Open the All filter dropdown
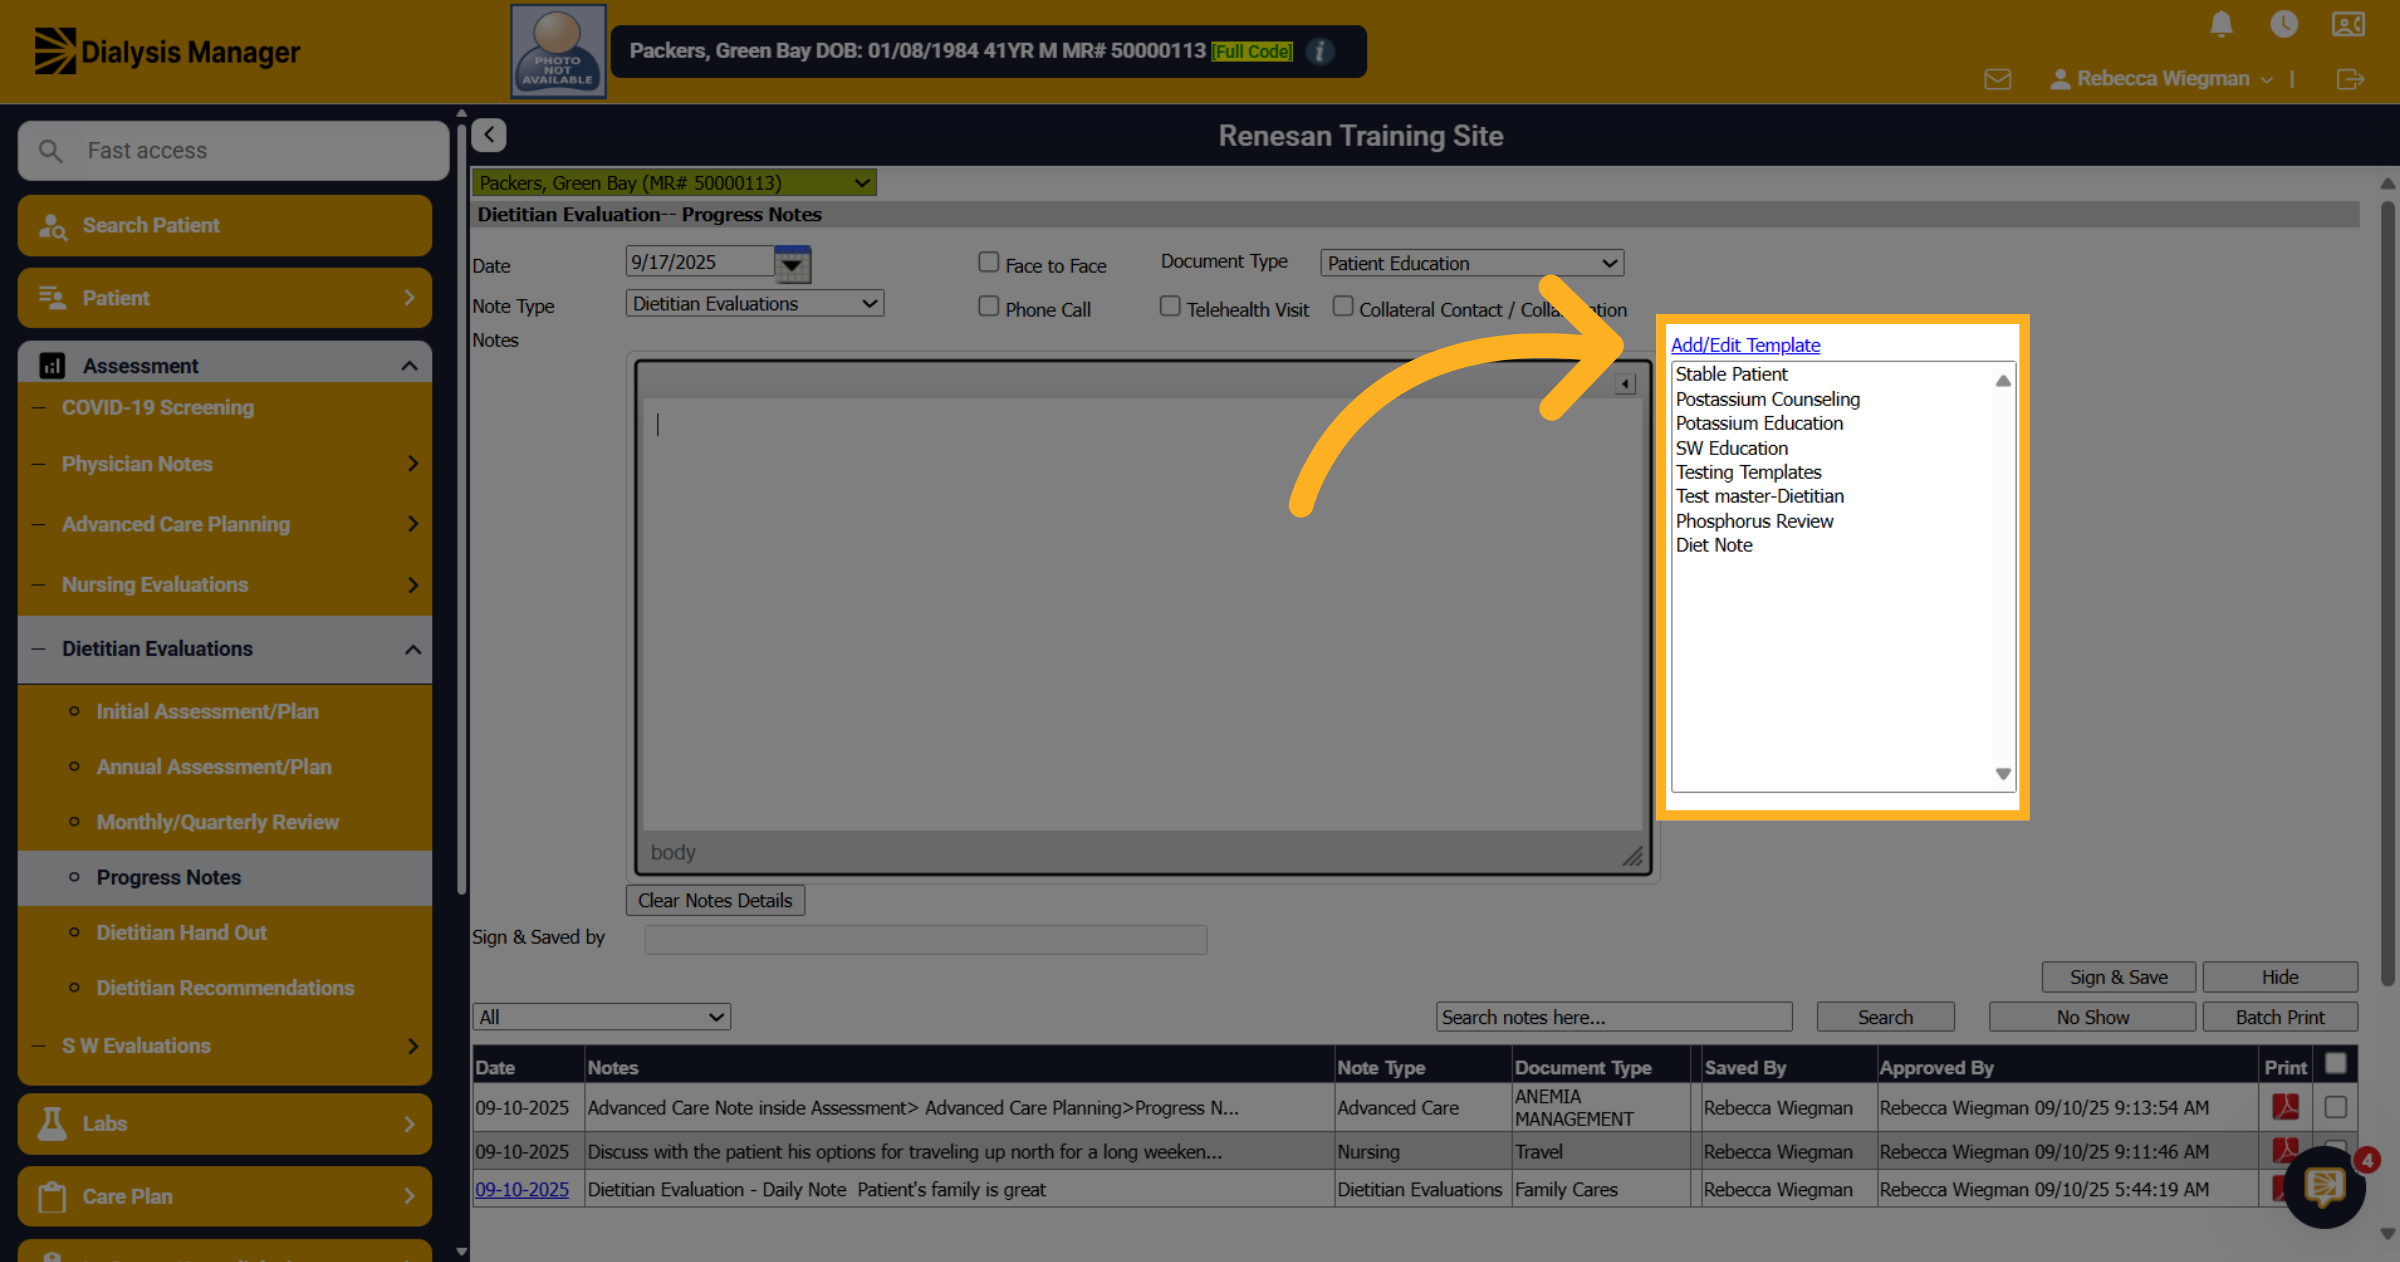2400x1262 pixels. pyautogui.click(x=601, y=1017)
